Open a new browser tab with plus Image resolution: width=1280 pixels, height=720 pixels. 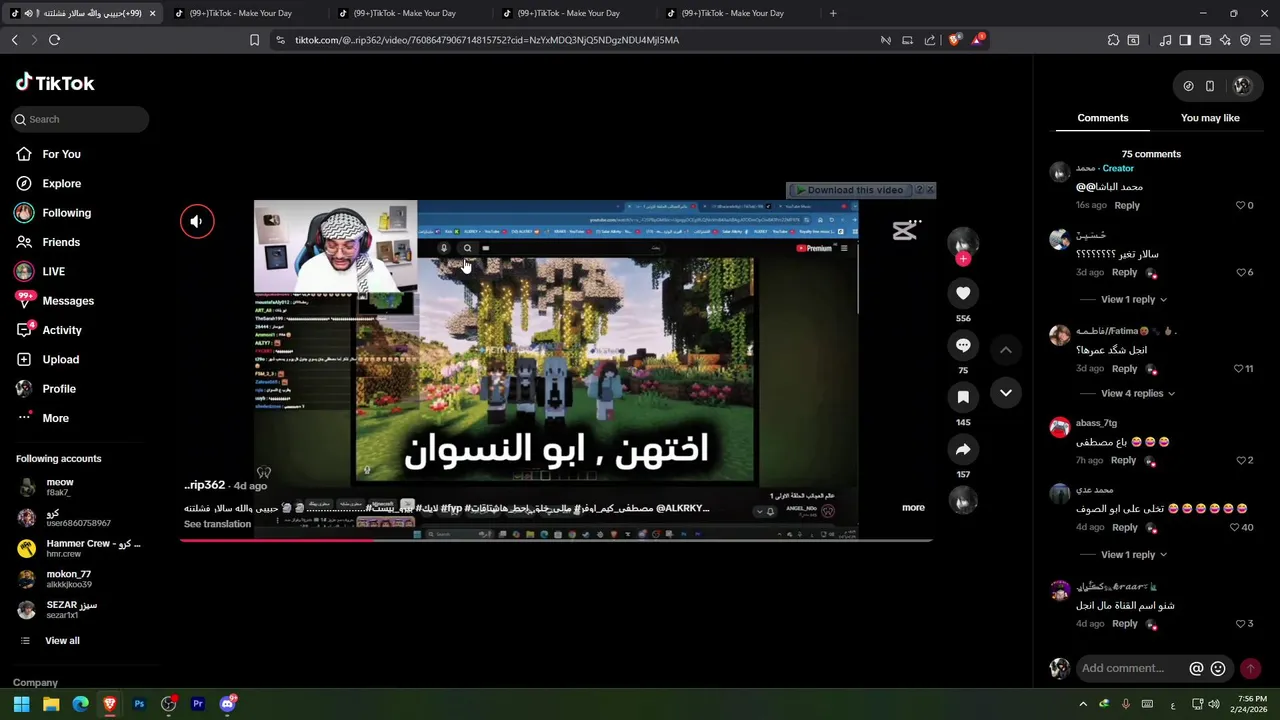tap(833, 13)
